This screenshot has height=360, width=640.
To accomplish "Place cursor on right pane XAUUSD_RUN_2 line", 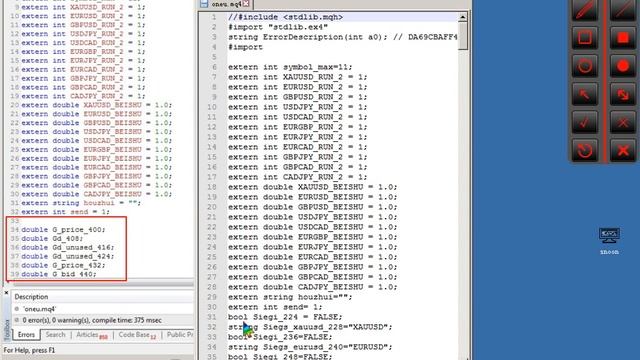I will 298,77.
